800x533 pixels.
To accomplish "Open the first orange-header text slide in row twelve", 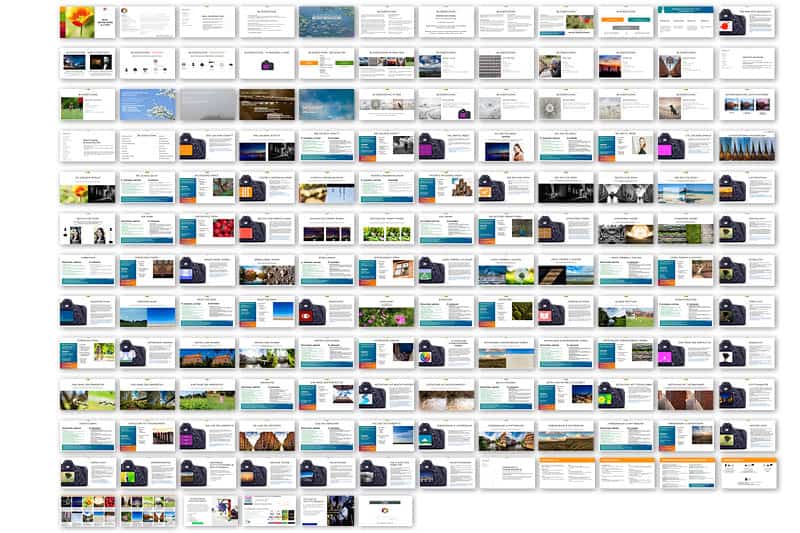I will 566,472.
